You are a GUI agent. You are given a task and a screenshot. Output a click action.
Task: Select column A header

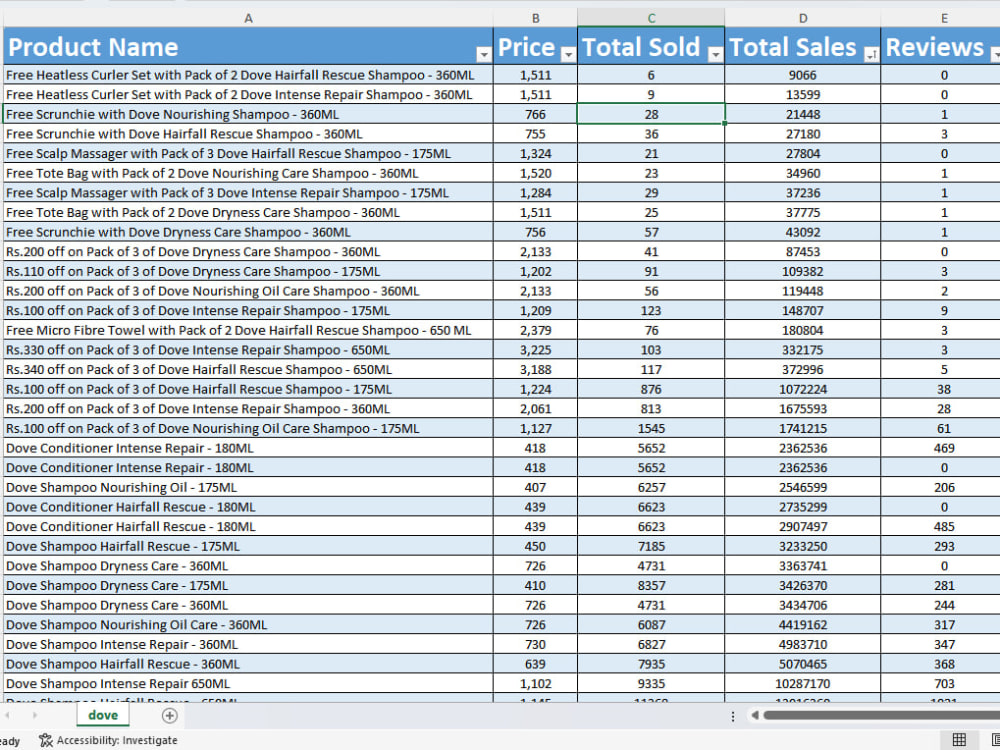tap(248, 18)
